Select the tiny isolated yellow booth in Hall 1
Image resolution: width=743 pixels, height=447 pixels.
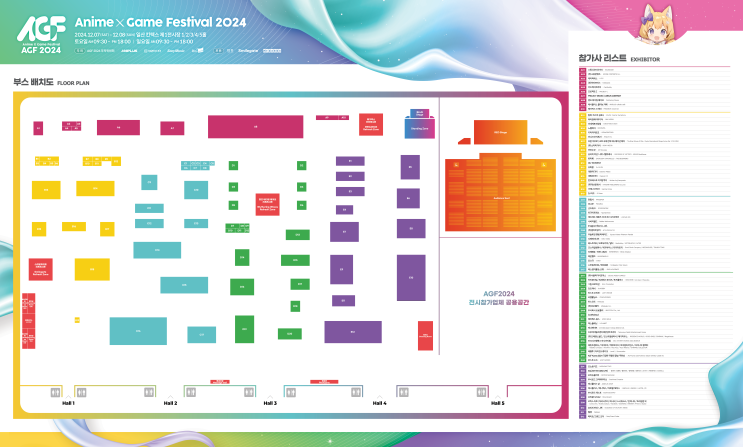pyautogui.click(x=77, y=320)
